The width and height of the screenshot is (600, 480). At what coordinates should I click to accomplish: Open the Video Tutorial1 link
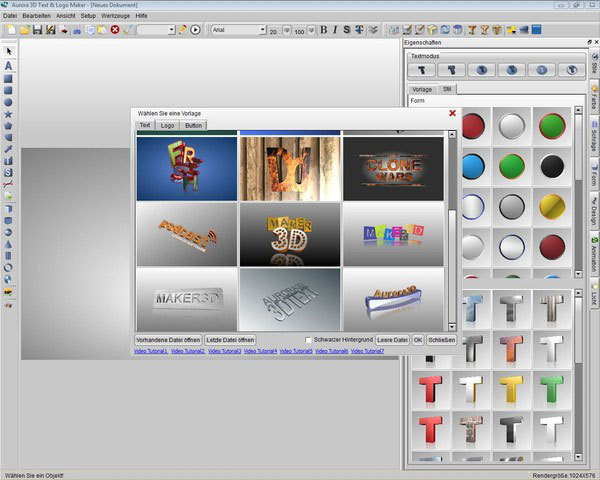(x=151, y=351)
